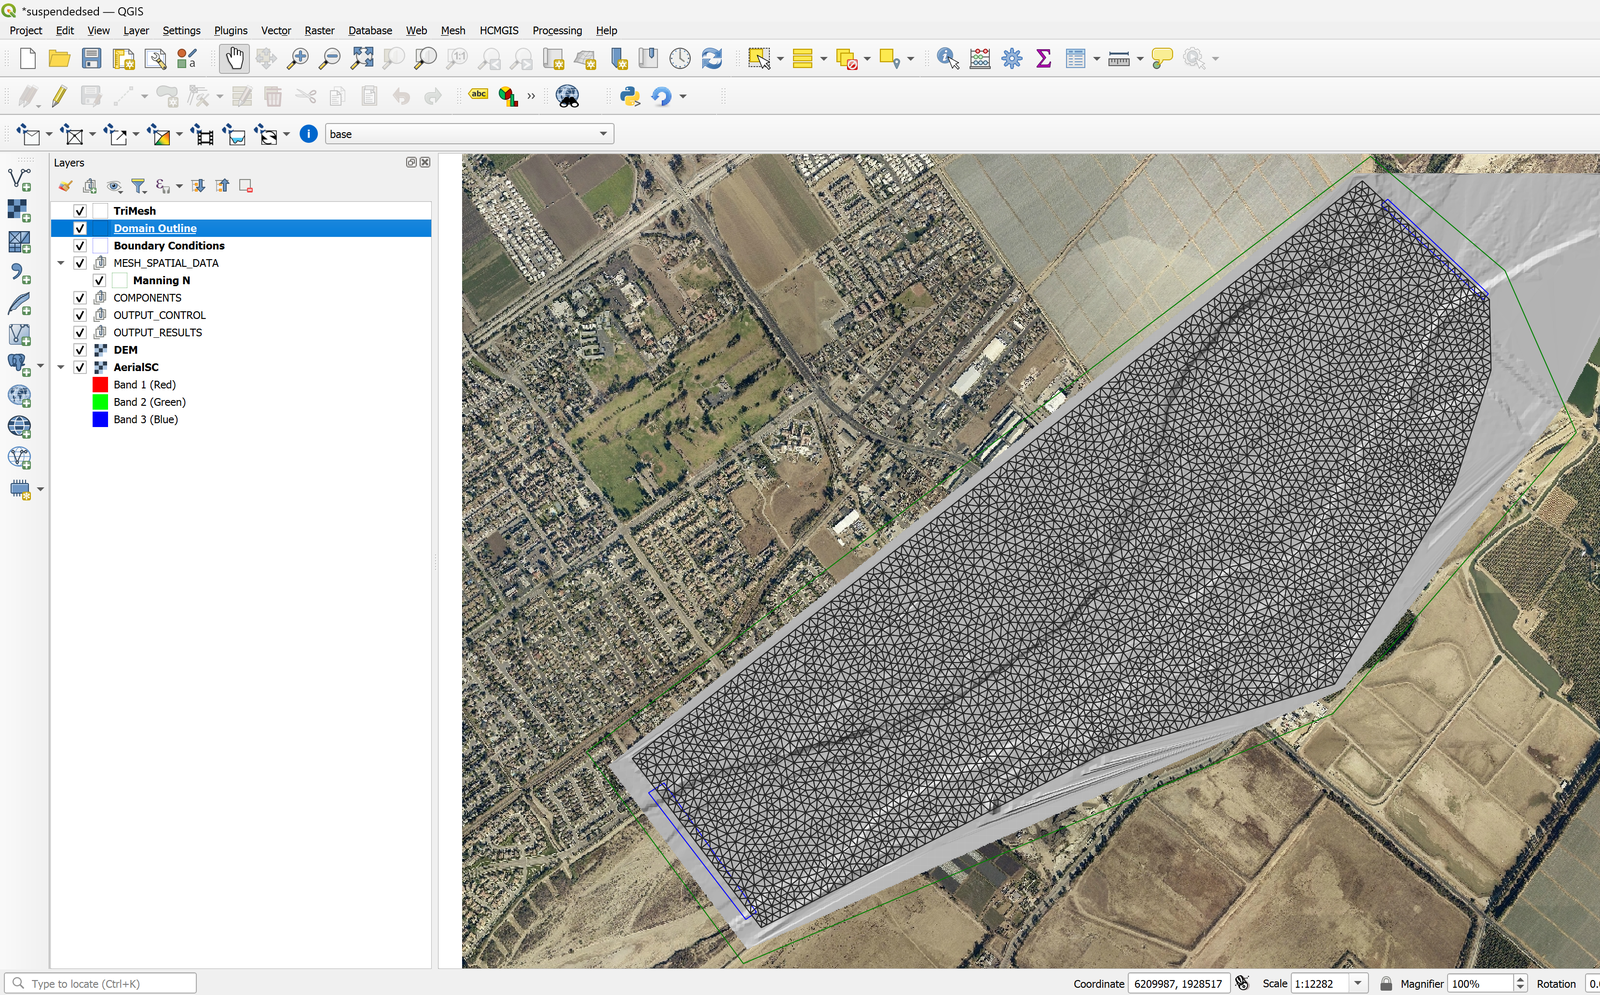Open the Temporal Controller clock icon
This screenshot has height=995, width=1600.
tap(680, 59)
